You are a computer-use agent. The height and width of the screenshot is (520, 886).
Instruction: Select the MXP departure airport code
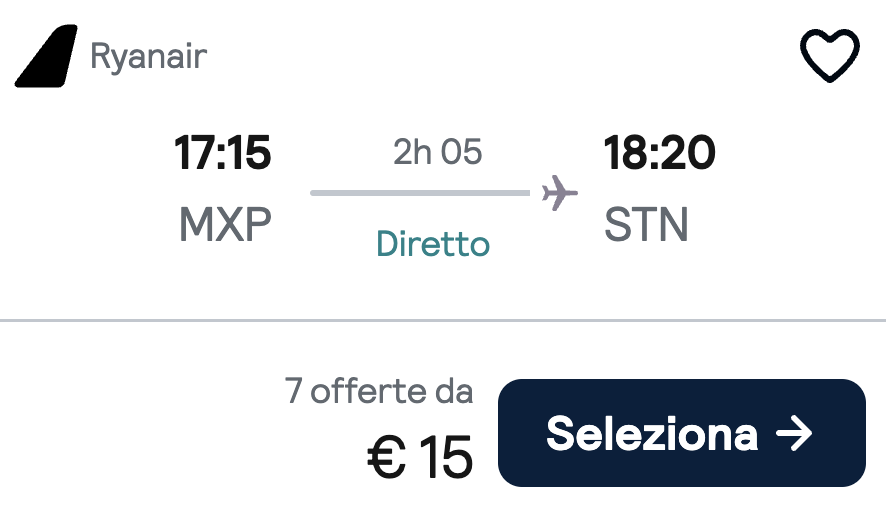pos(225,224)
